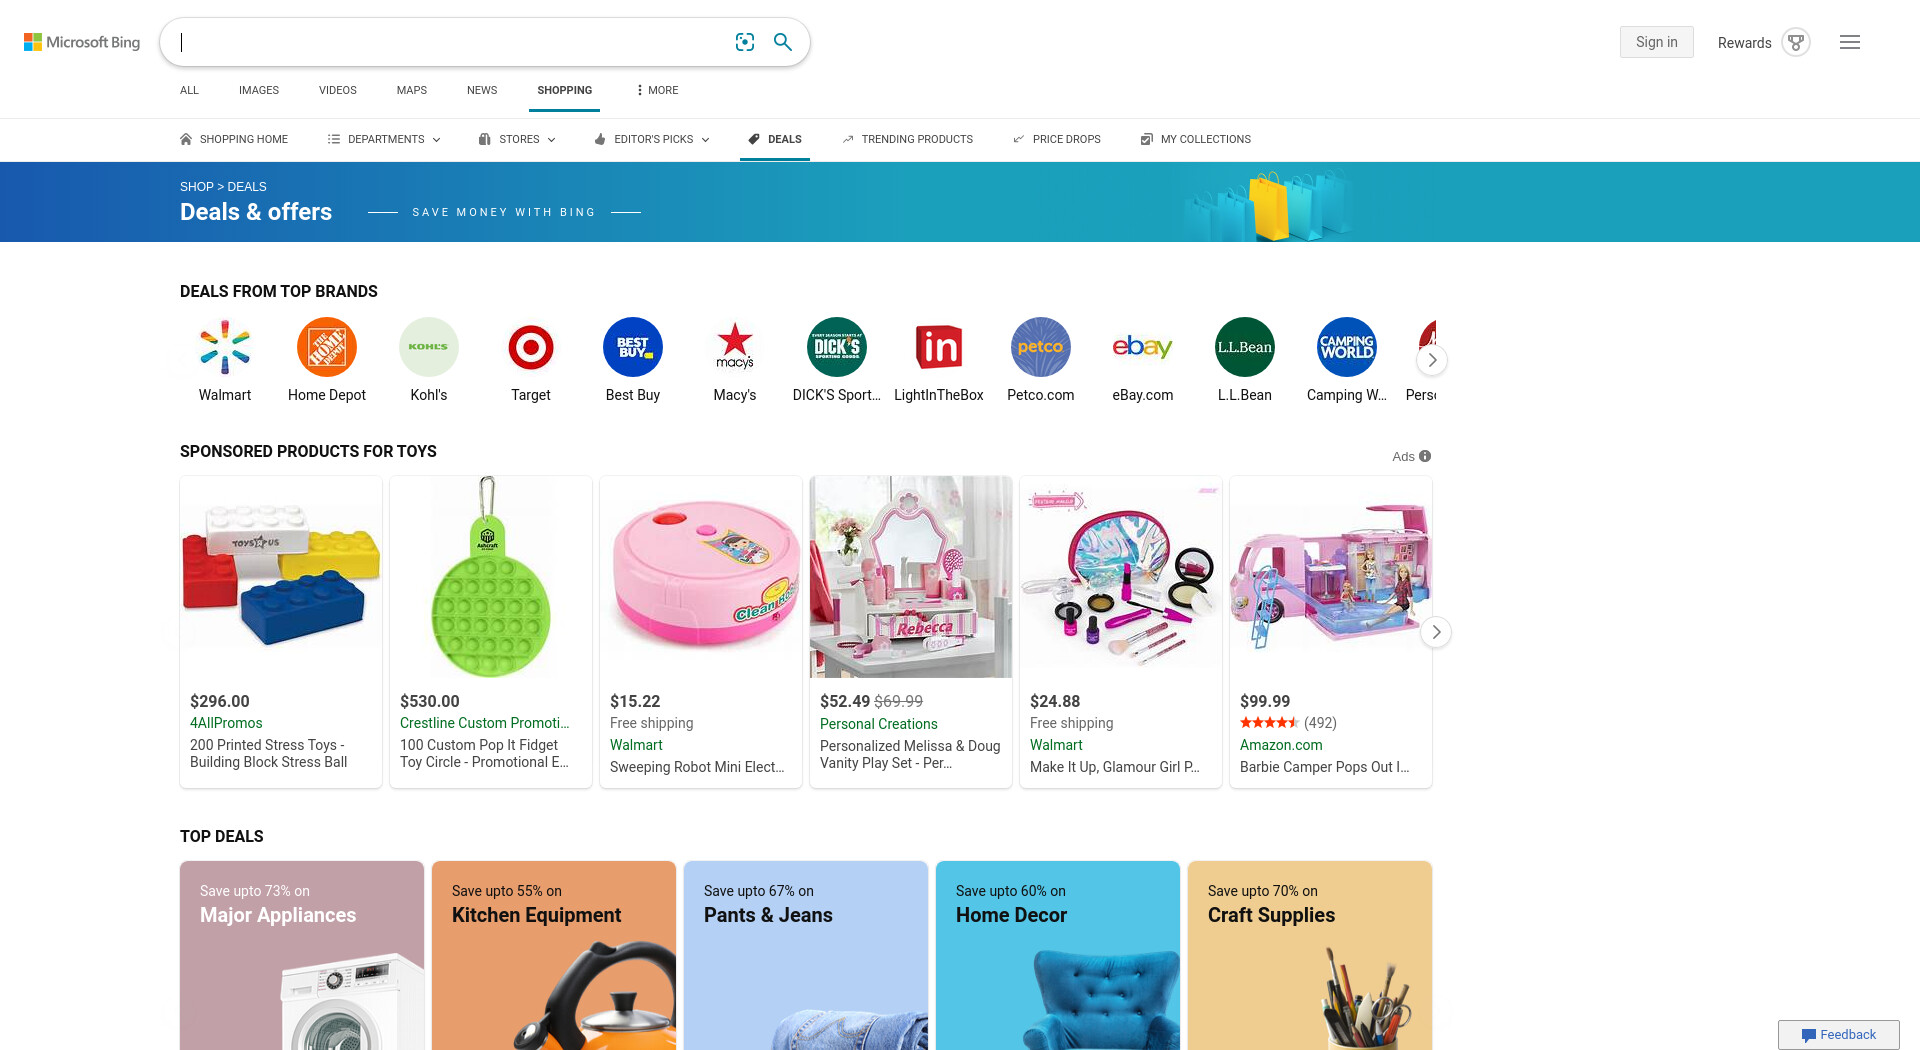Expand the Departments dropdown
This screenshot has width=1920, height=1050.
pos(384,139)
